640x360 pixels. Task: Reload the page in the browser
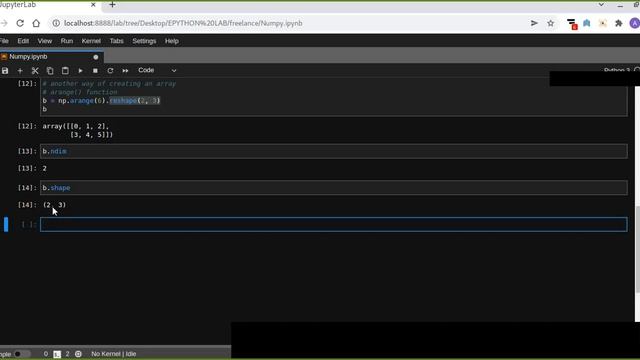(20, 23)
